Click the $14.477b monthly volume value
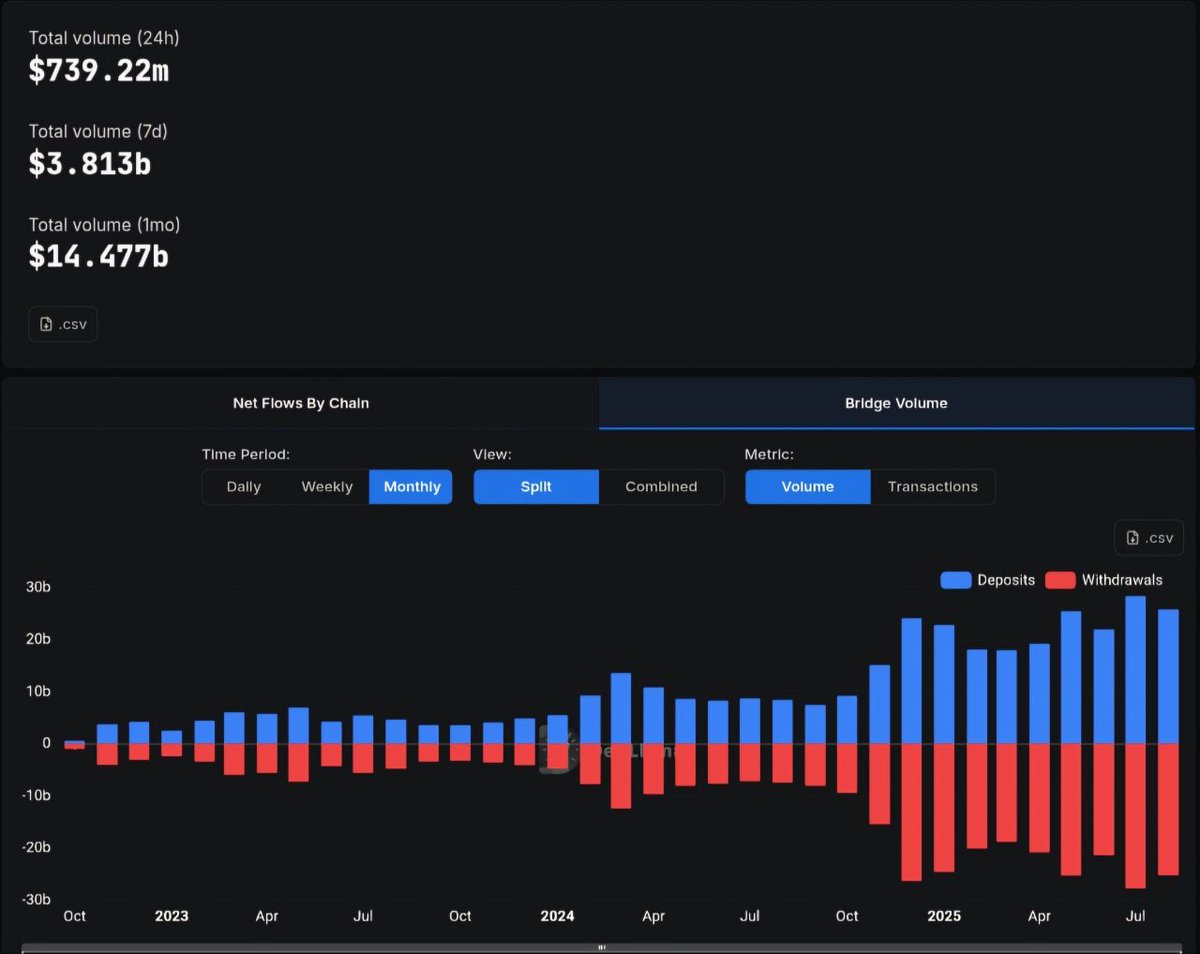1200x954 pixels. coord(98,256)
